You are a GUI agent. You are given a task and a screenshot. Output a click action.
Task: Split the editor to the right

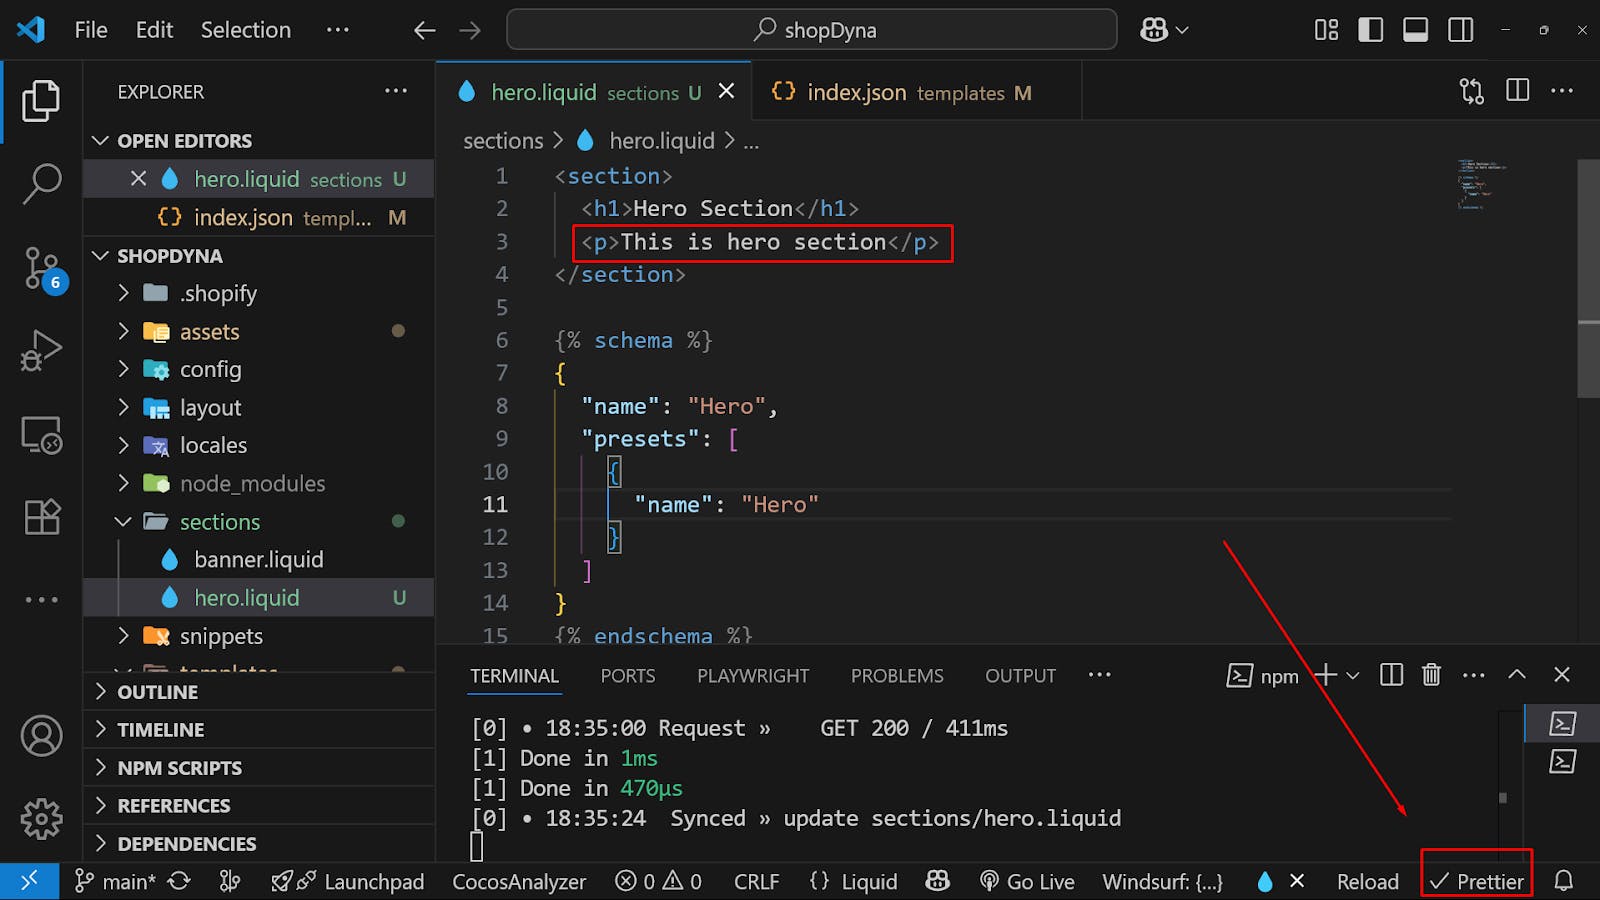(x=1517, y=90)
